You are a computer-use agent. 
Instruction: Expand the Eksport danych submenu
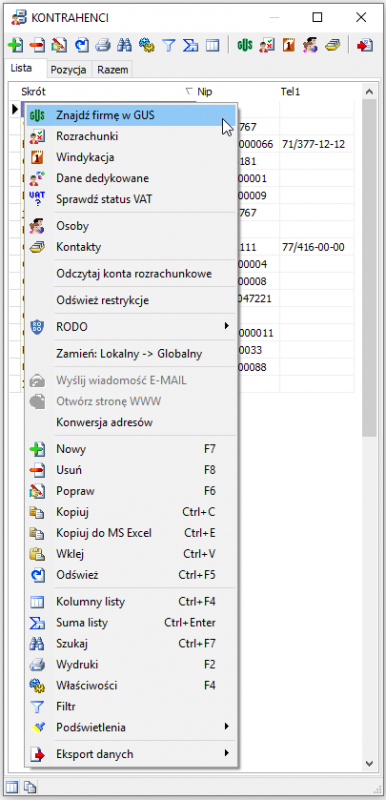[x=131, y=754]
